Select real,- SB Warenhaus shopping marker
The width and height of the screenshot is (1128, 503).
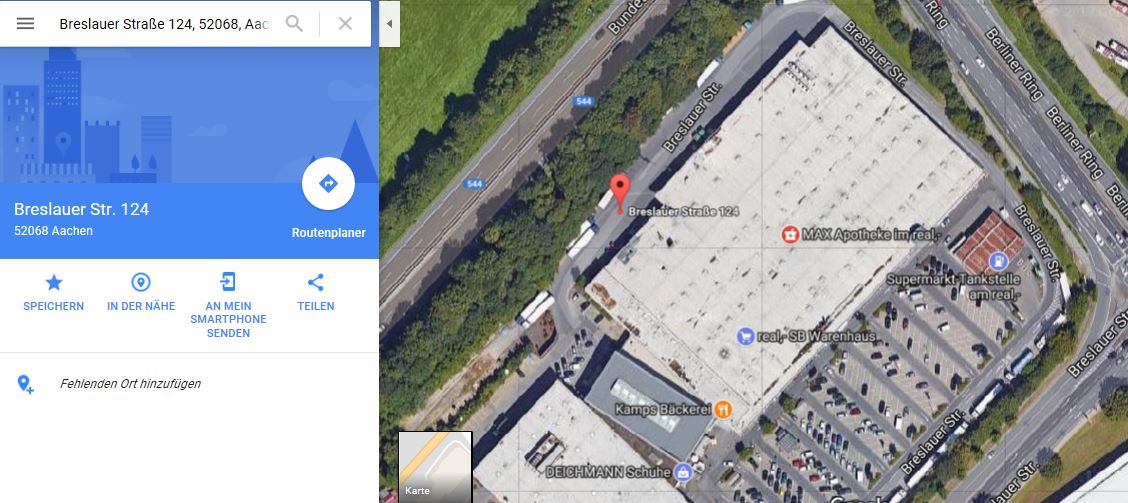tap(746, 336)
